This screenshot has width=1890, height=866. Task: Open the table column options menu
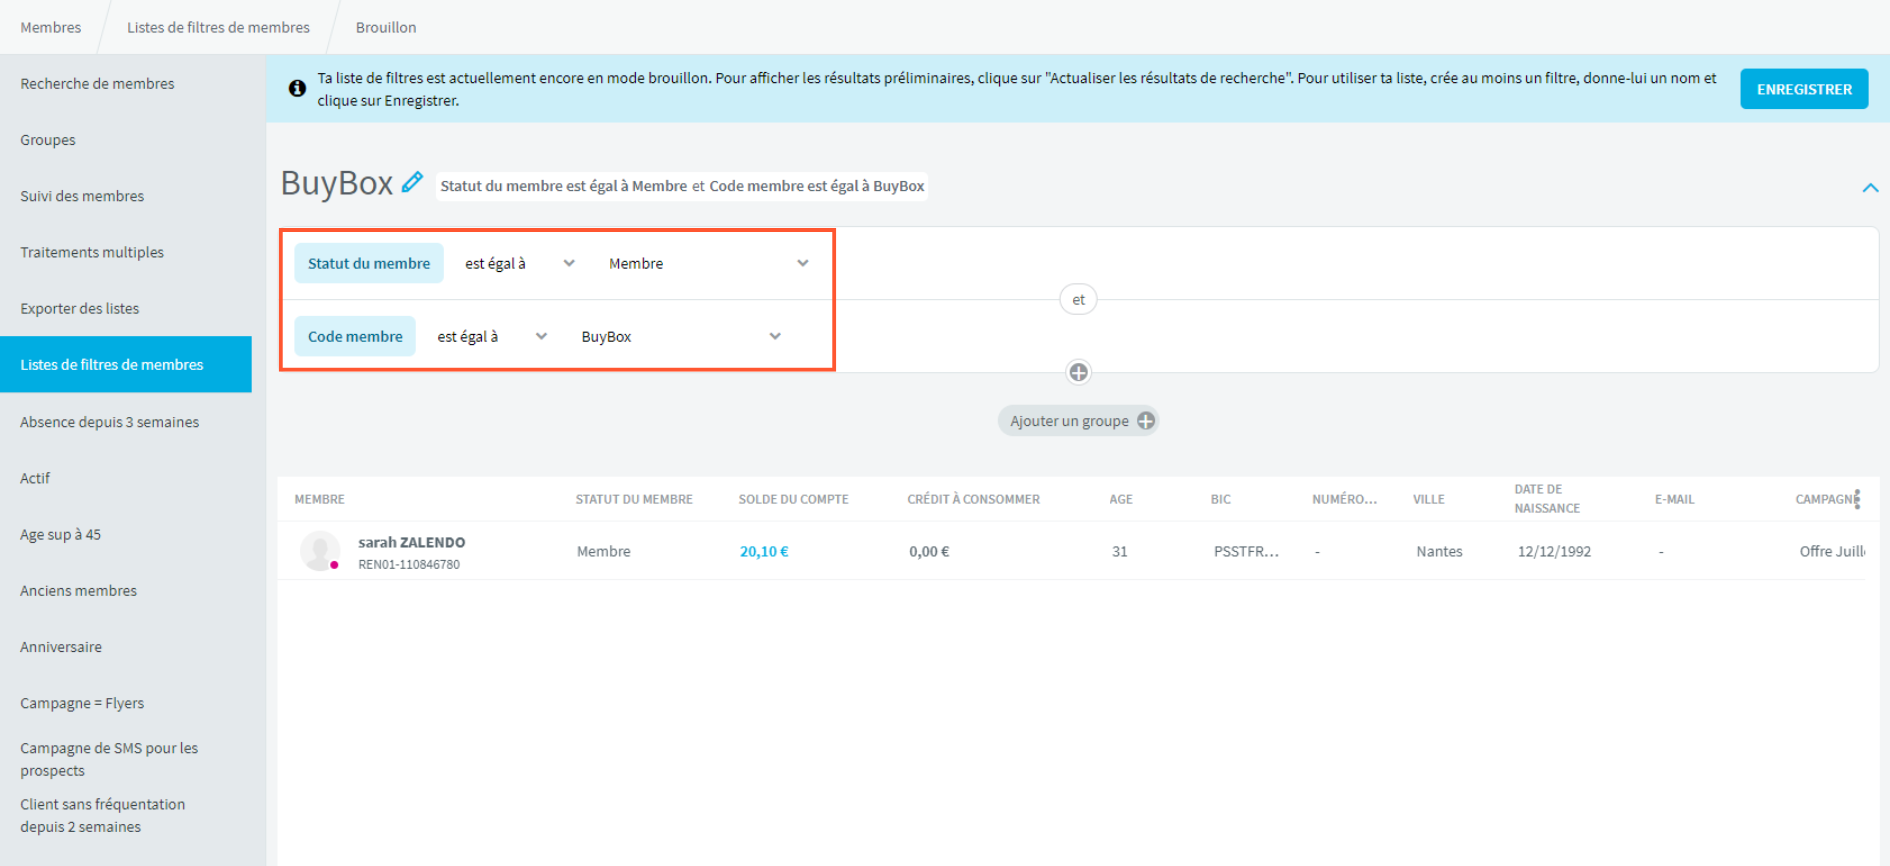(1857, 499)
